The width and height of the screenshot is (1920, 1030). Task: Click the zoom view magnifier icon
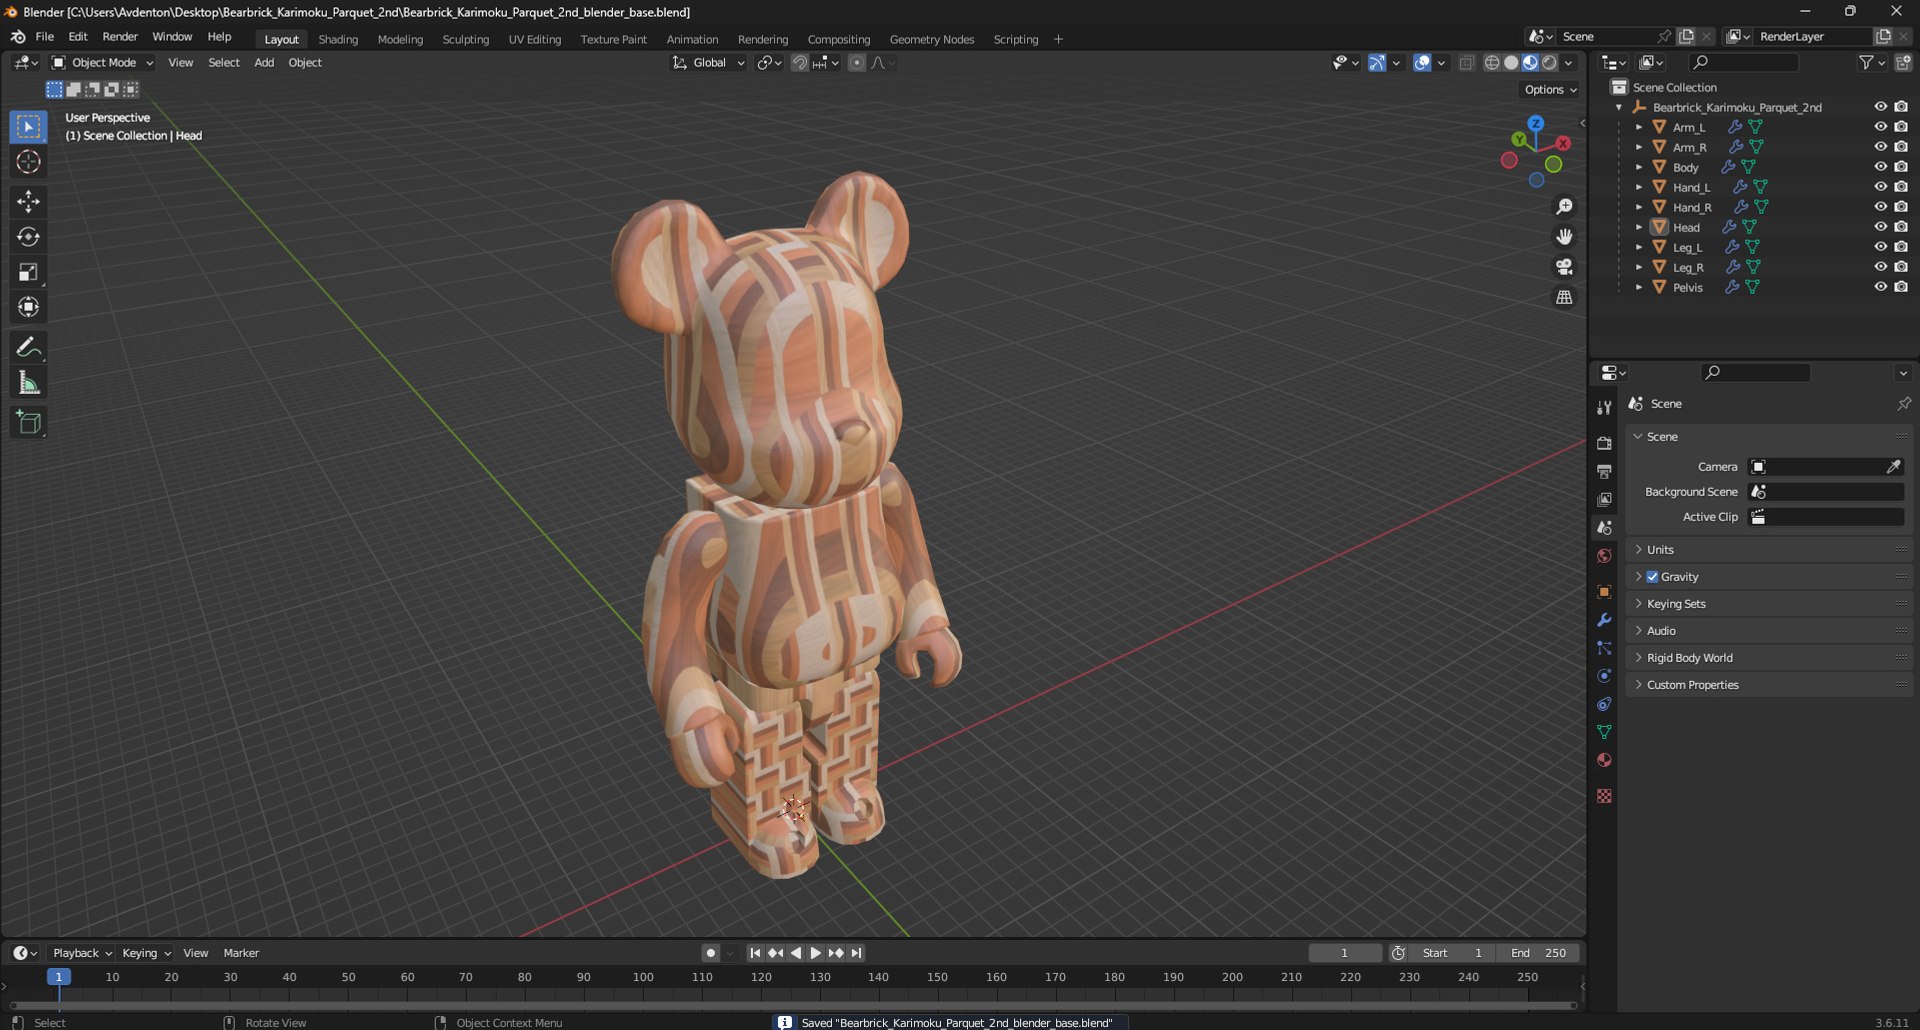(x=1564, y=206)
